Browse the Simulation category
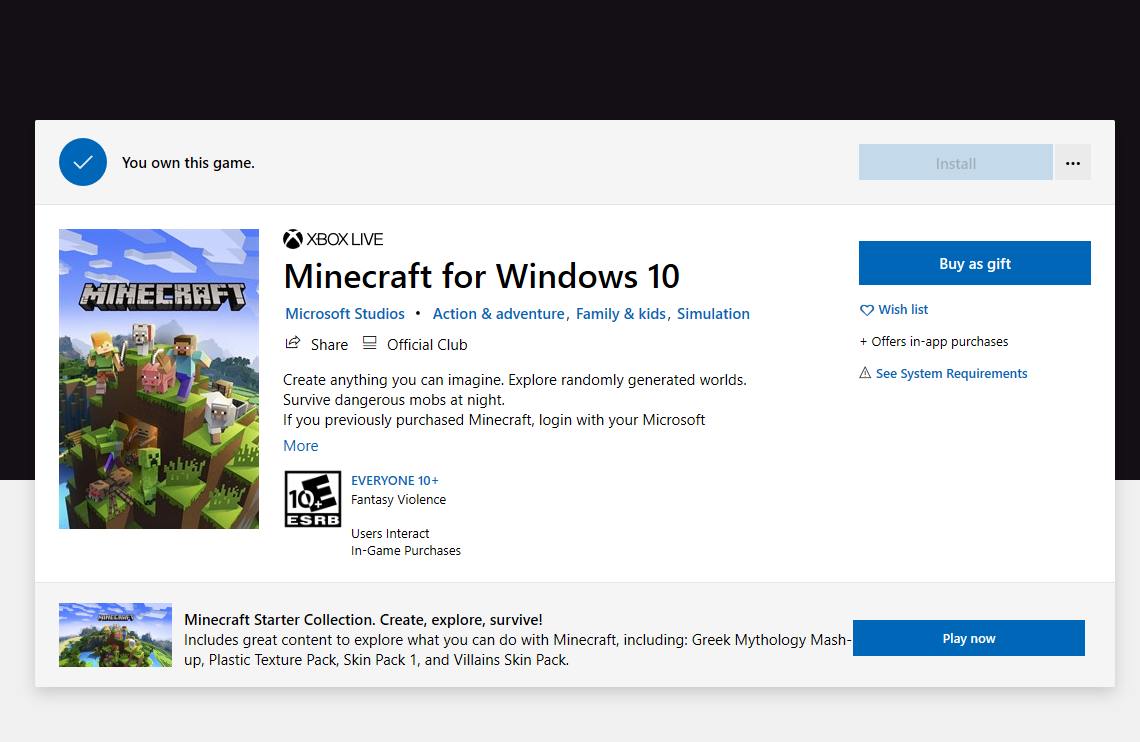The width and height of the screenshot is (1140, 742). click(713, 314)
